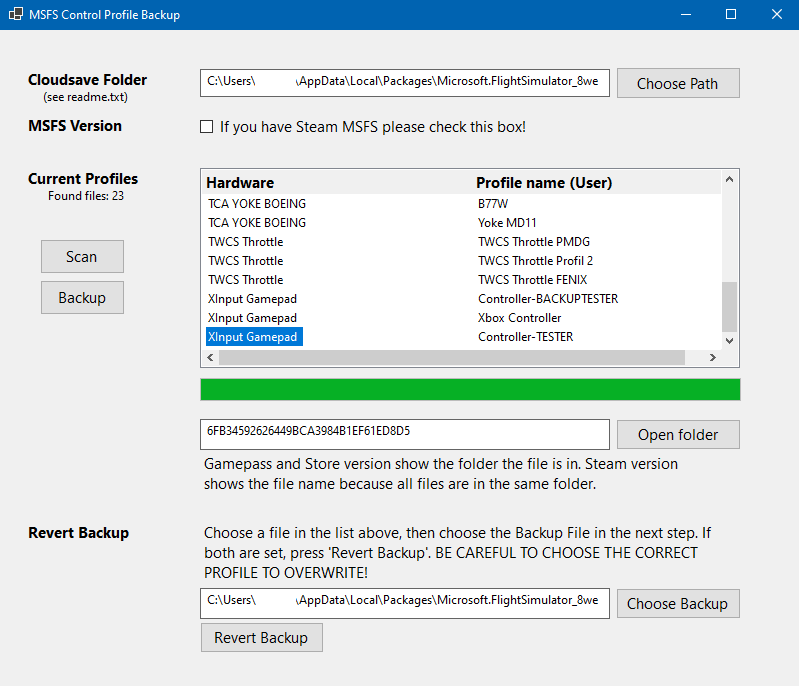Select the TCA YOKE BOEING row for B77W
This screenshot has width=799, height=686.
coord(463,204)
